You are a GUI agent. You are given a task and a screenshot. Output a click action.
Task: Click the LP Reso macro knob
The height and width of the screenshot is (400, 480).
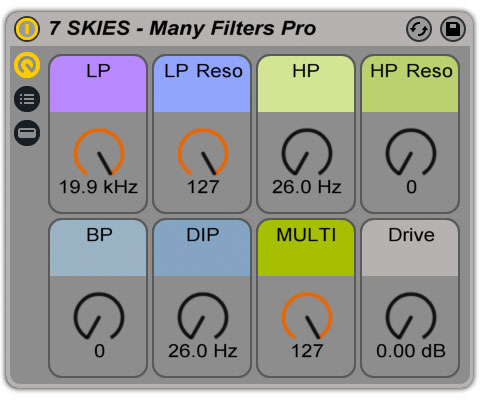(203, 153)
